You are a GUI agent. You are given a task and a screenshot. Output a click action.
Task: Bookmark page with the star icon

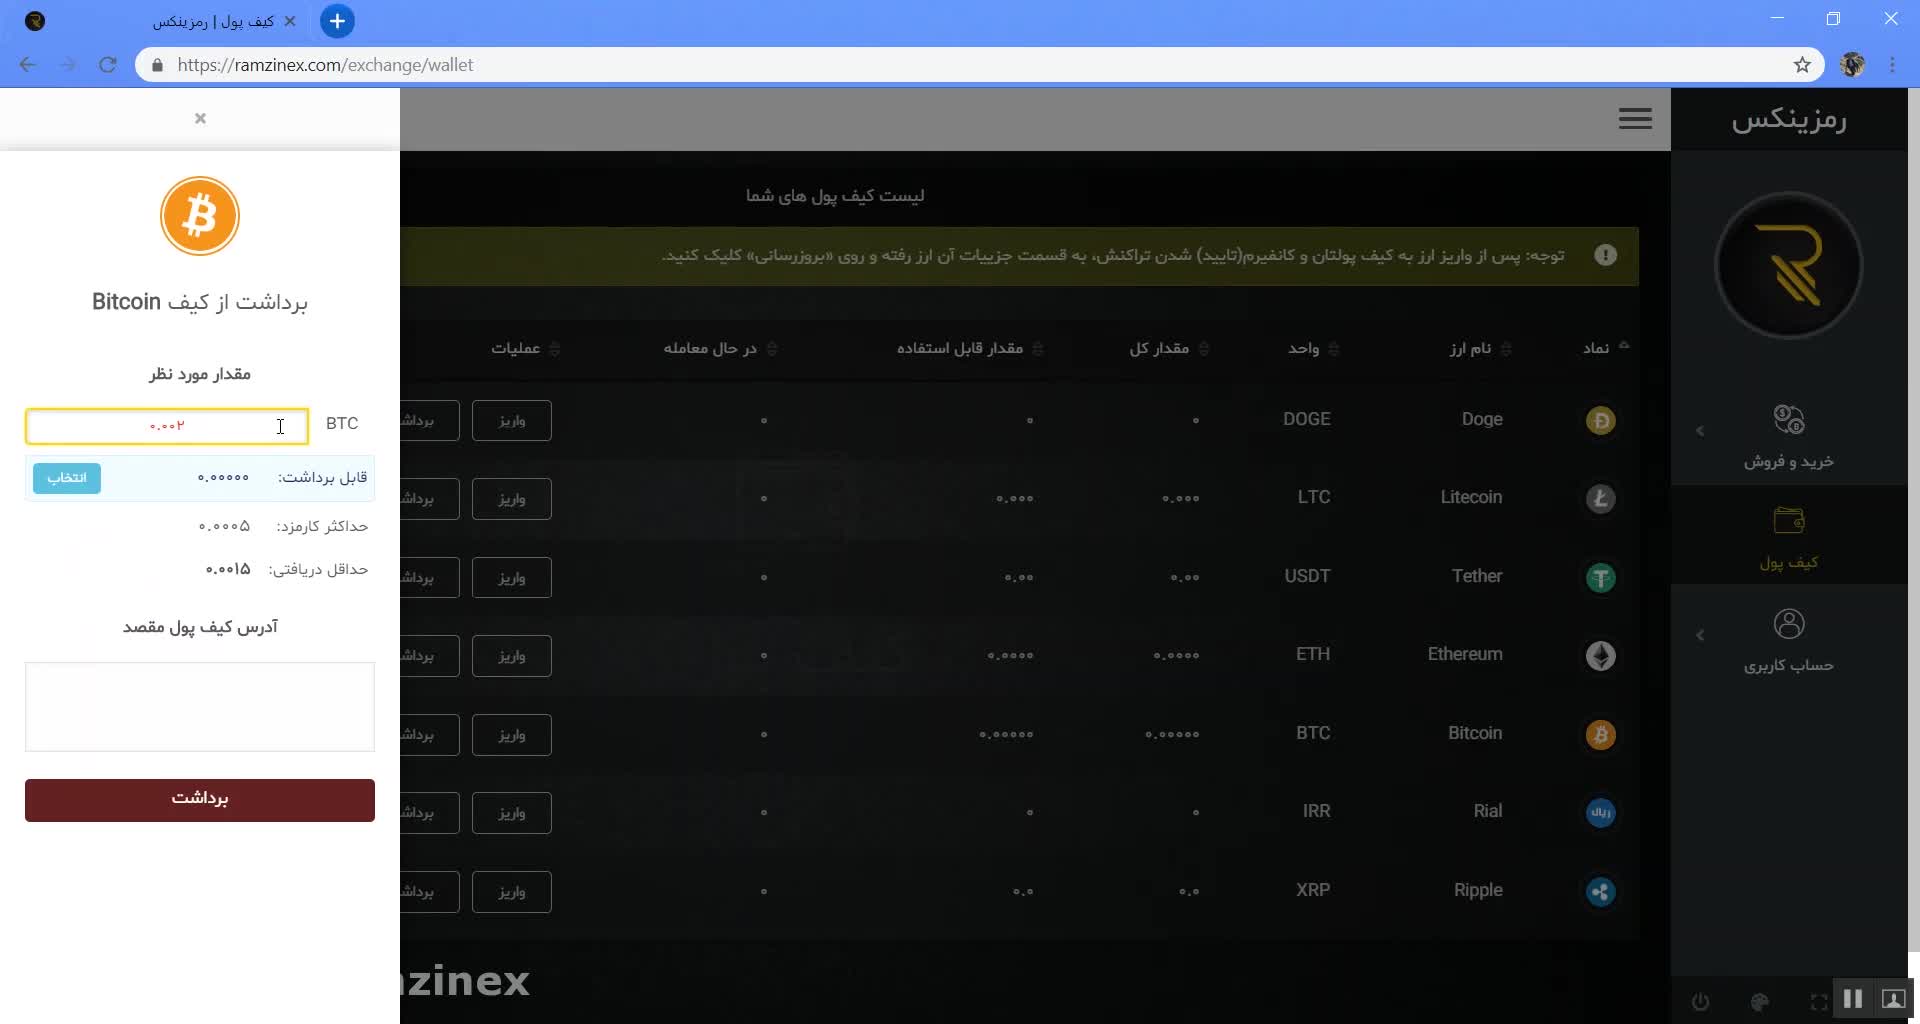click(1802, 65)
